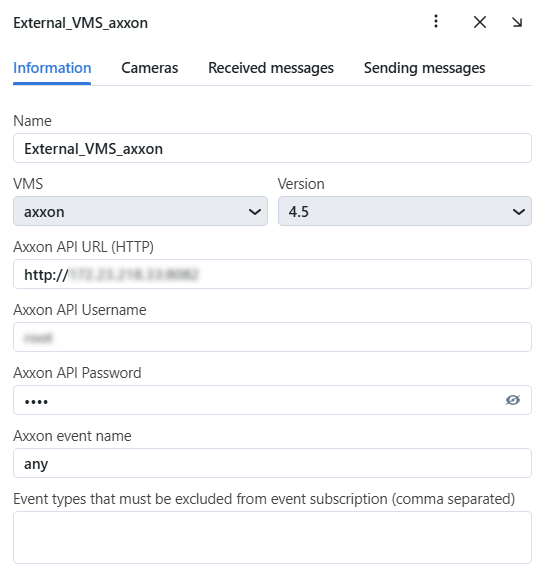Select the Information tab
The image size is (554, 581).
point(52,68)
